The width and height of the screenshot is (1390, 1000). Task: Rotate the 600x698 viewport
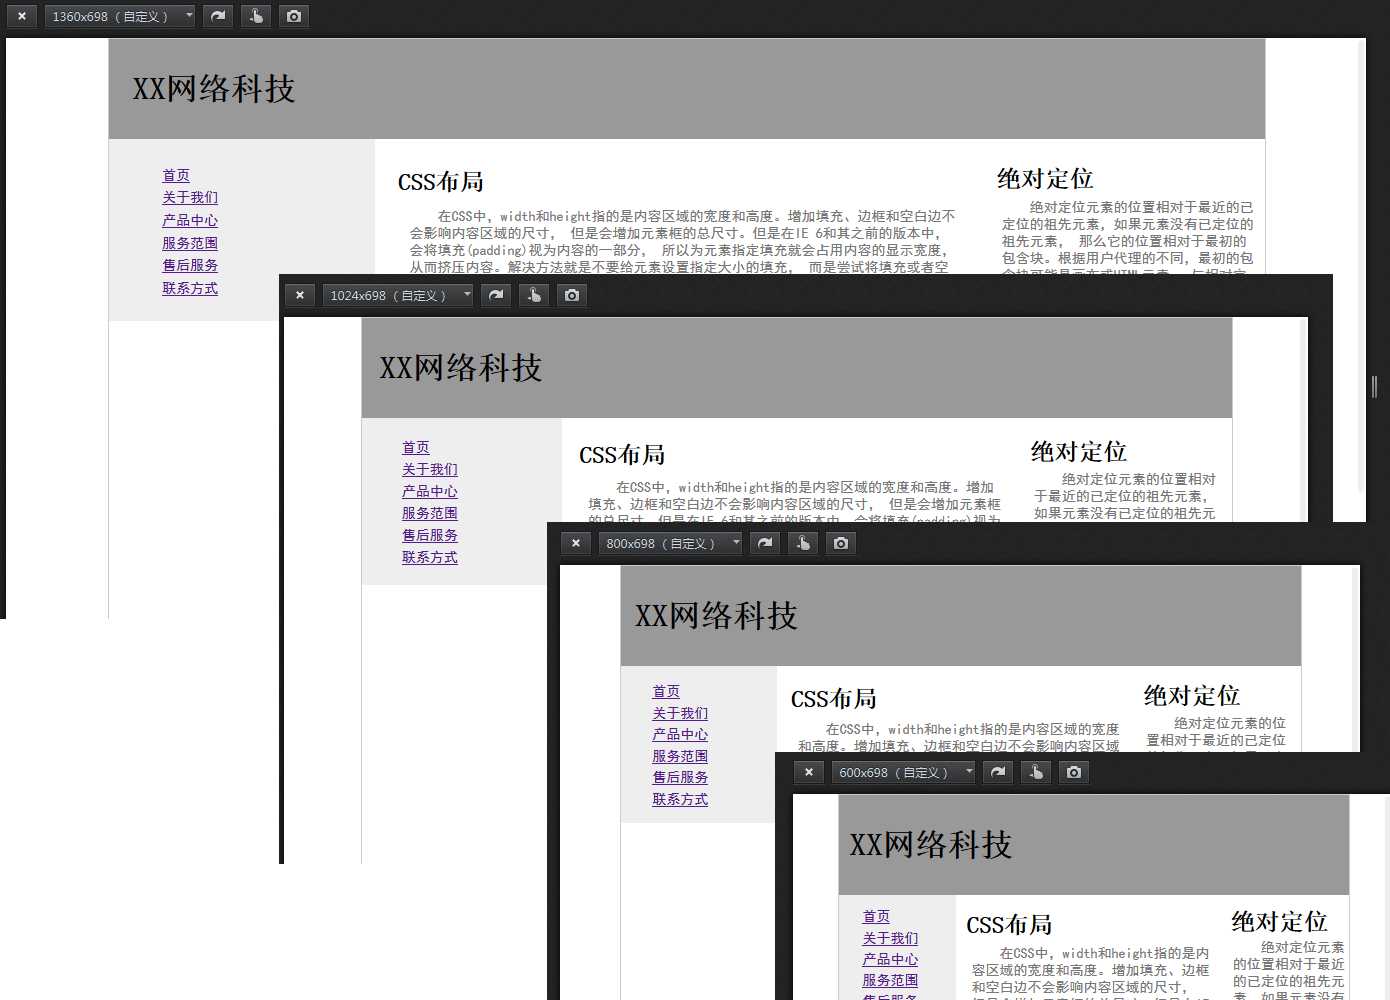coord(998,772)
